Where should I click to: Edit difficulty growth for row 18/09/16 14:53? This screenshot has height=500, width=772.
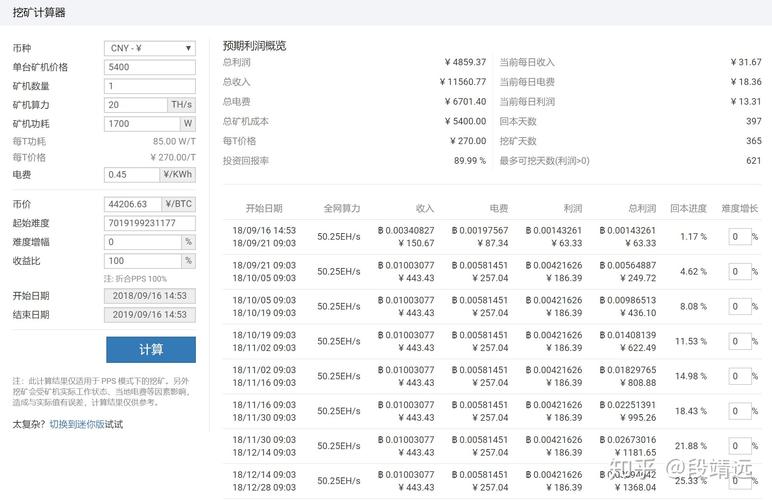click(740, 237)
